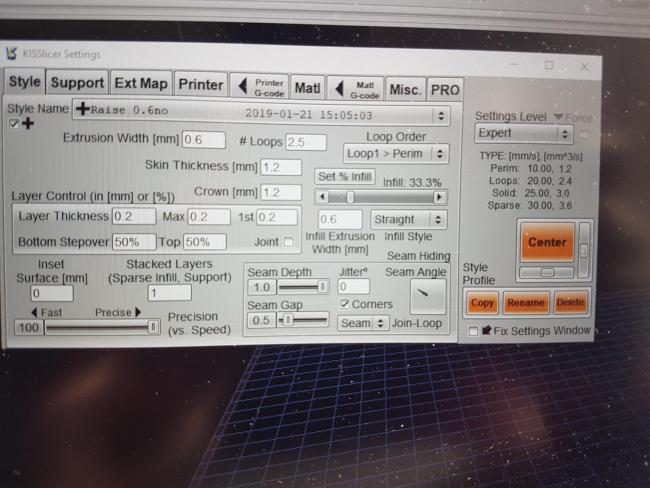650x488 pixels.
Task: Click the infill slider left arrow
Action: point(322,197)
